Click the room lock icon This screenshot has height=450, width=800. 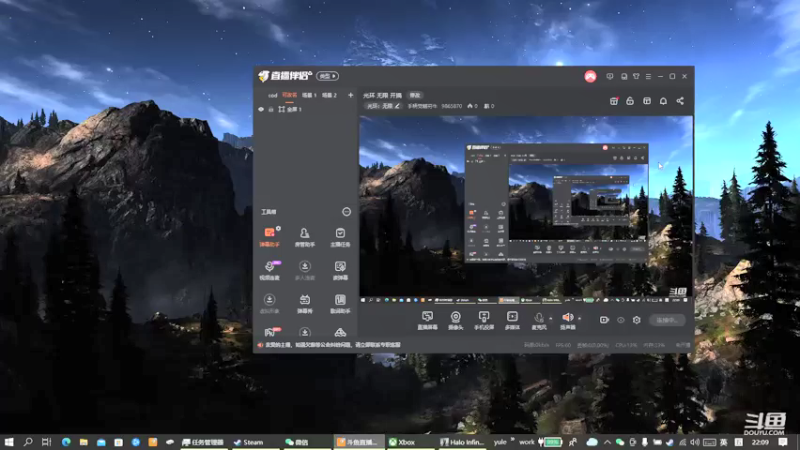tap(630, 101)
